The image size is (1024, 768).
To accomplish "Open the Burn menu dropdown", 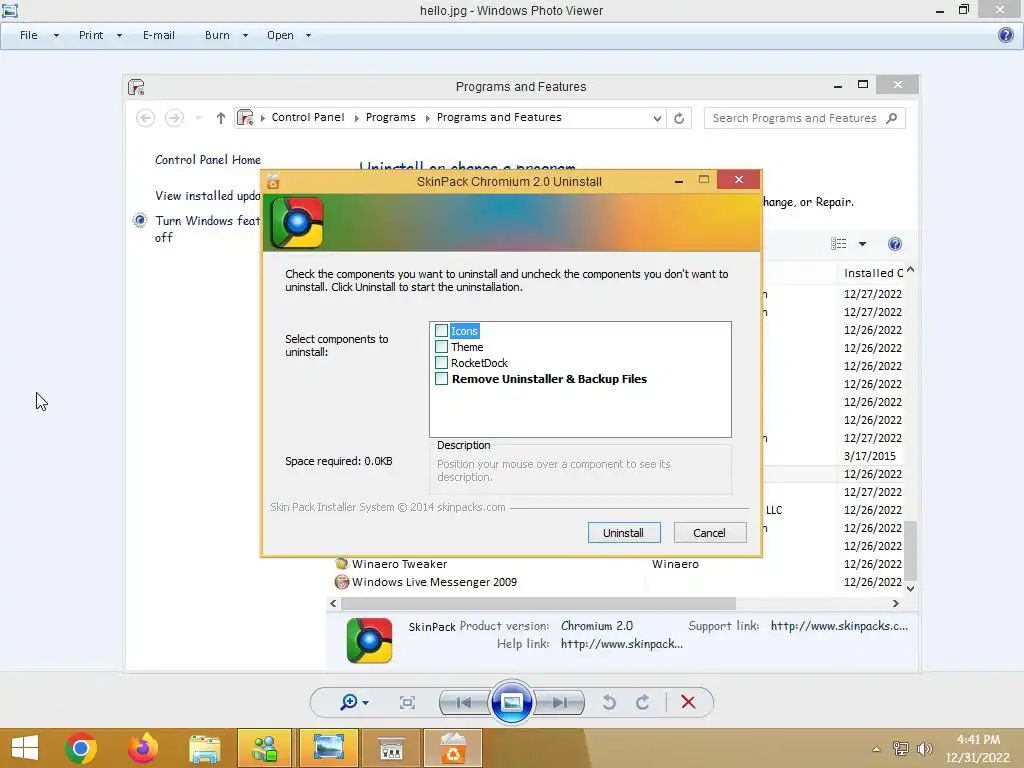I will [245, 35].
